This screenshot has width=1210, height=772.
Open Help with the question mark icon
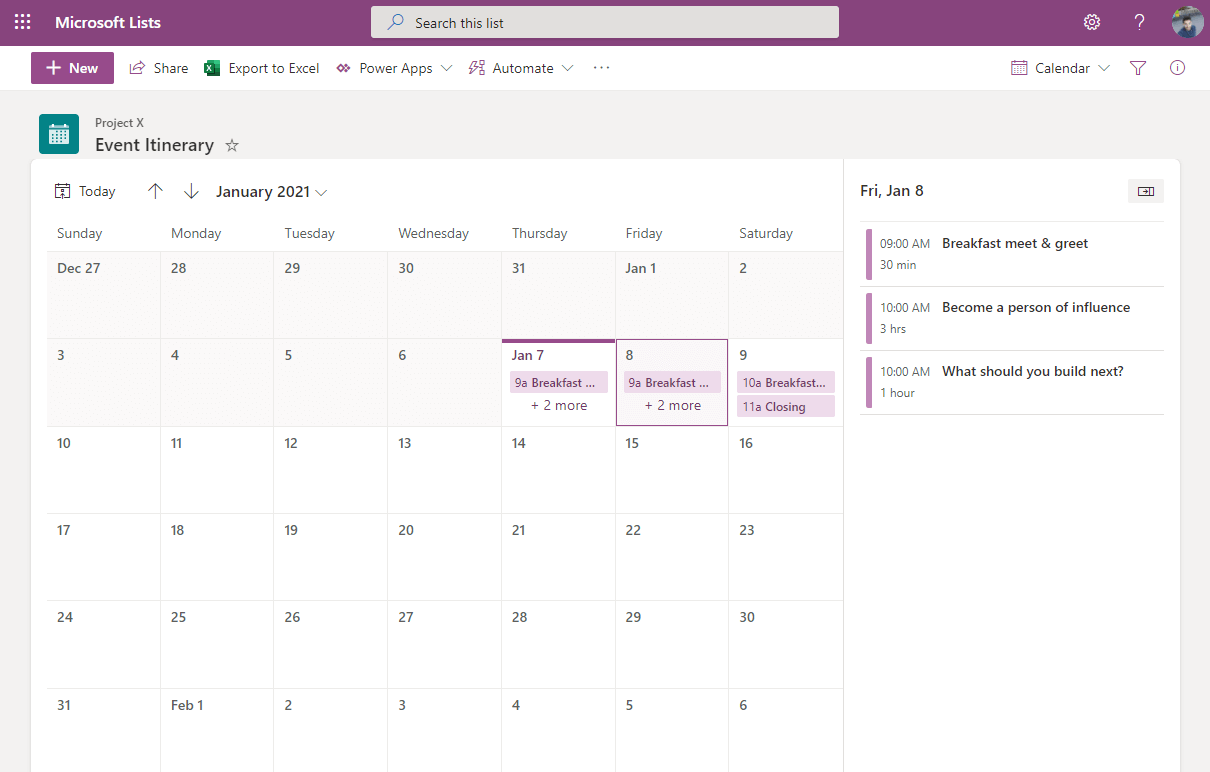tap(1139, 22)
